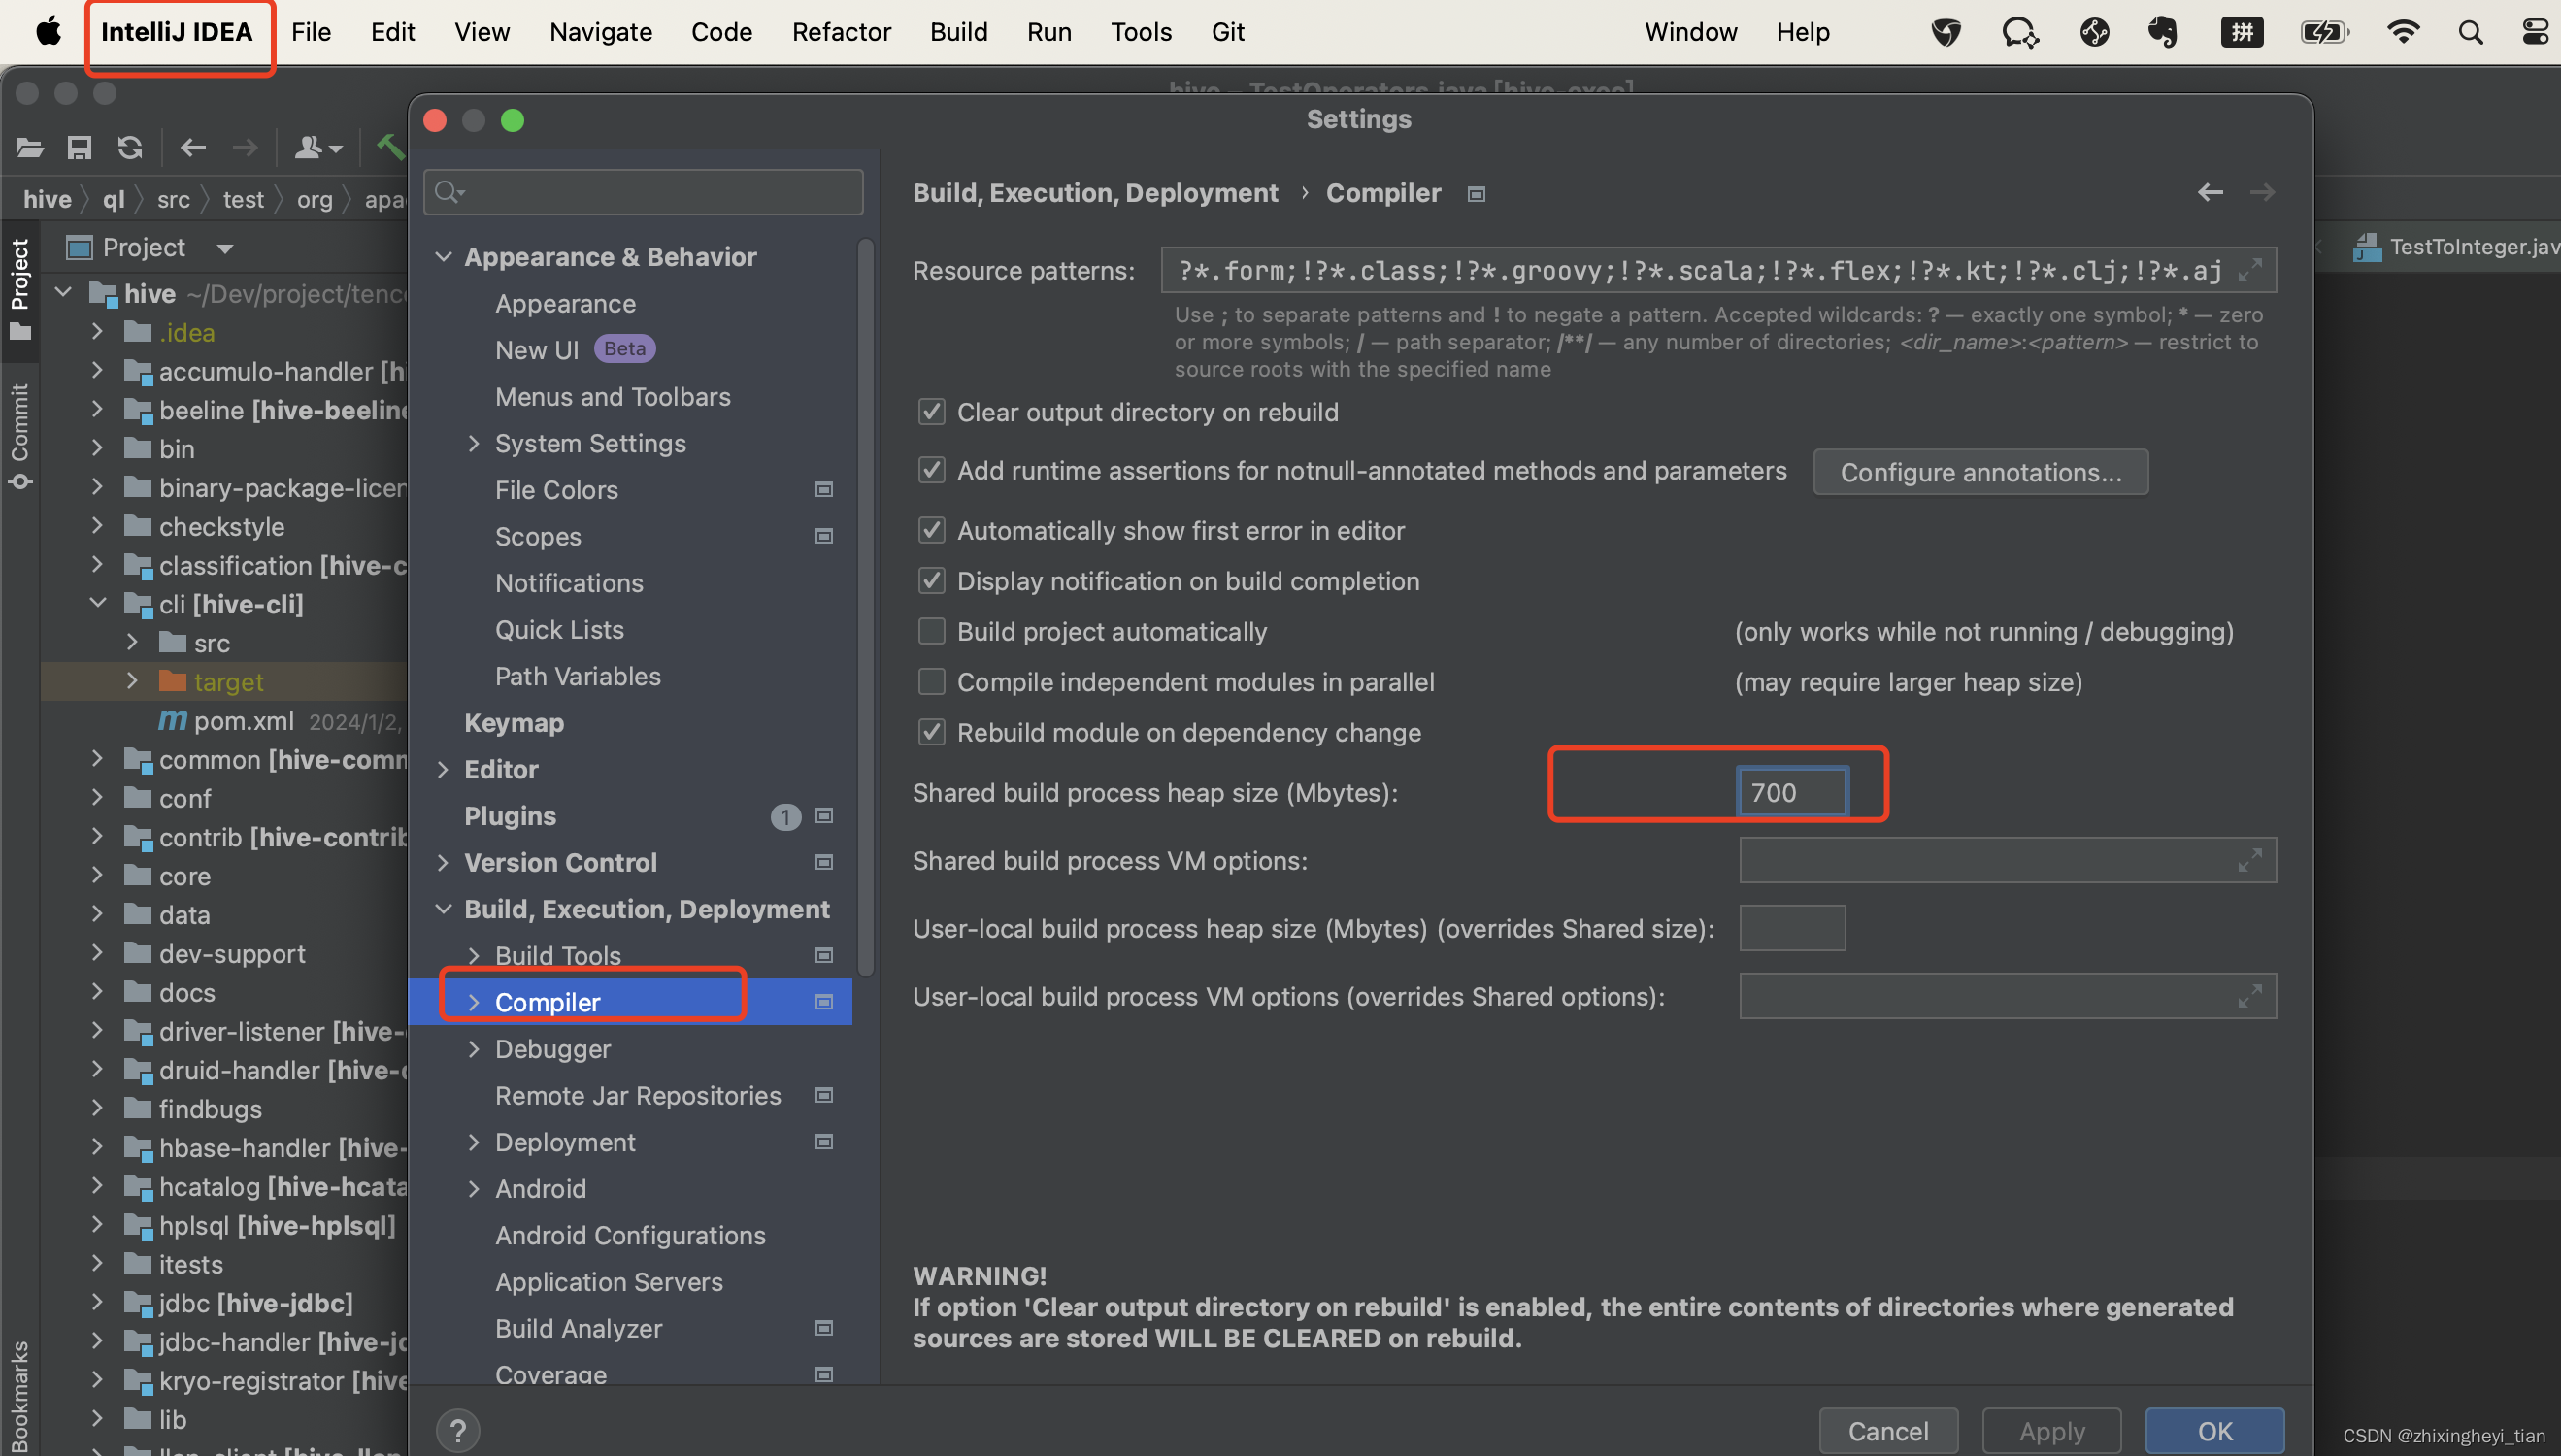The height and width of the screenshot is (1456, 2561).
Task: Open macOS Spotlight search icon
Action: [x=2470, y=32]
